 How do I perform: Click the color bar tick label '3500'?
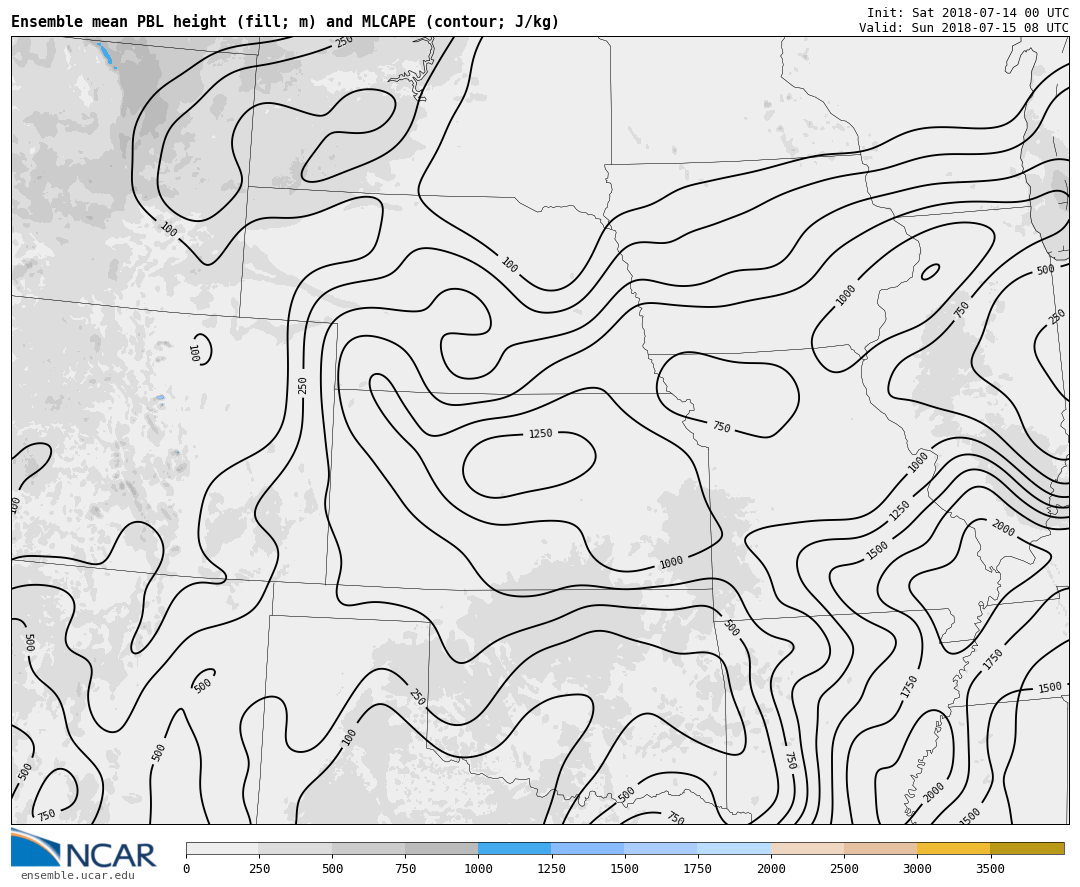click(x=990, y=868)
